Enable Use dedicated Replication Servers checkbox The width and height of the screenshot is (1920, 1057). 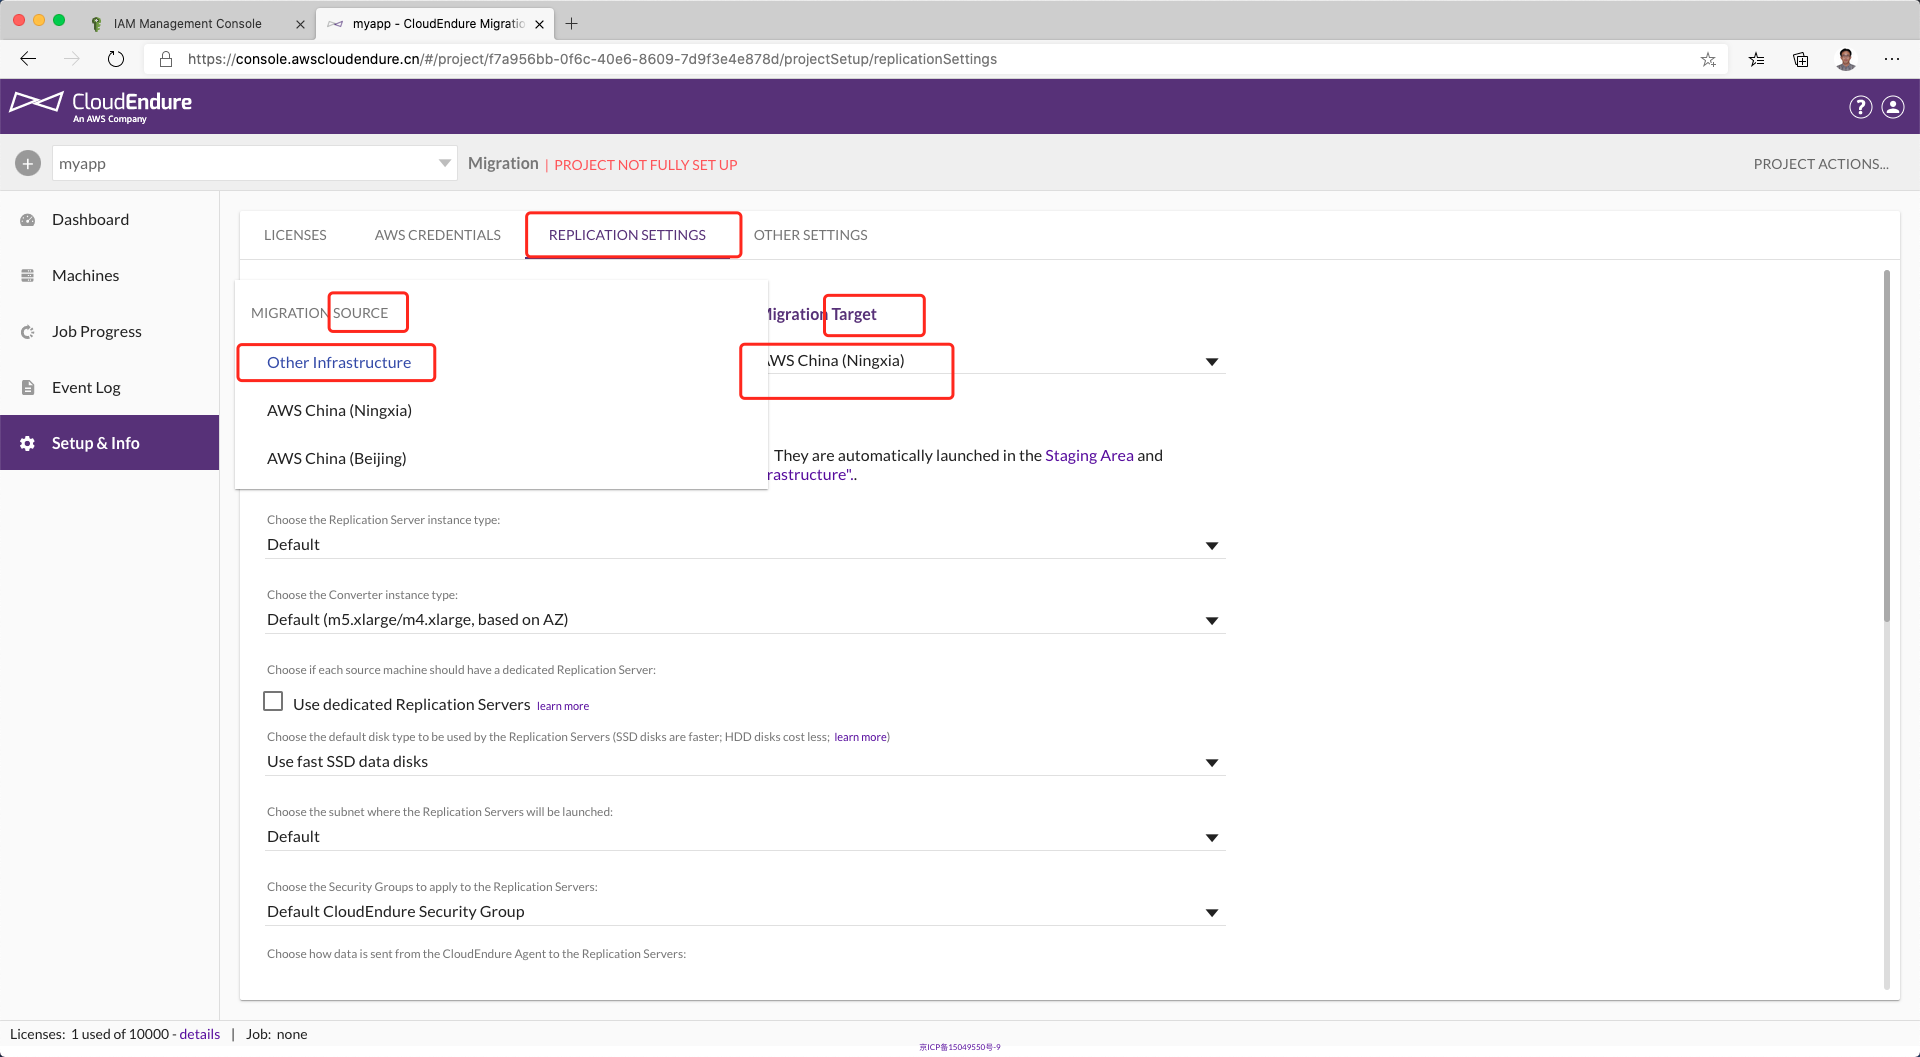pos(273,702)
